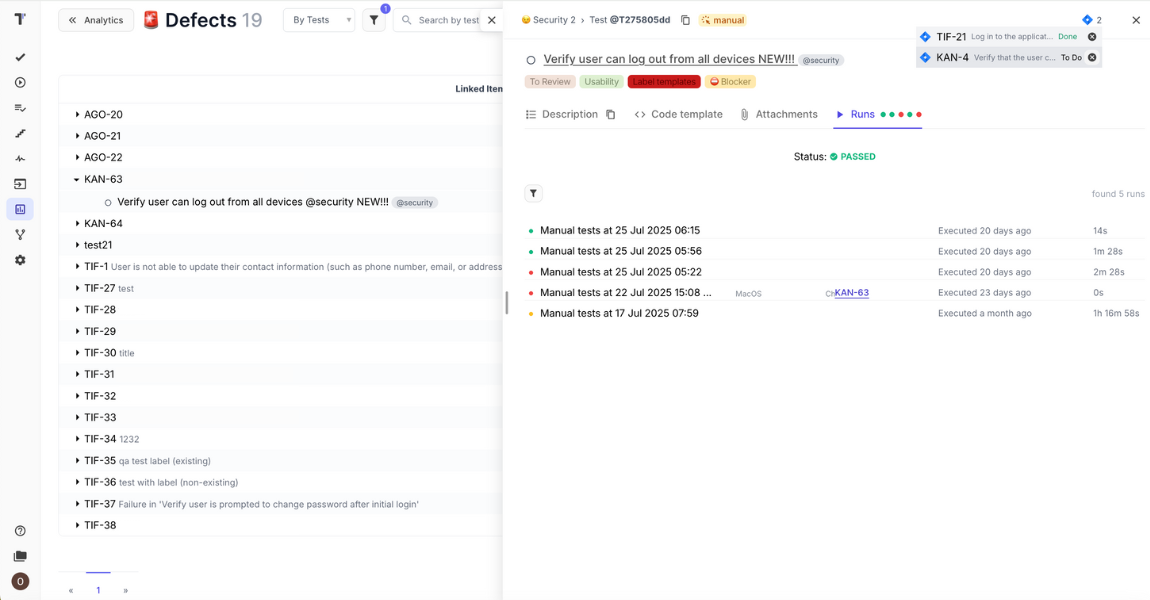Viewport: 1150px width, 600px height.
Task: Select the Tests checkmark icon in sidebar
Action: point(20,58)
